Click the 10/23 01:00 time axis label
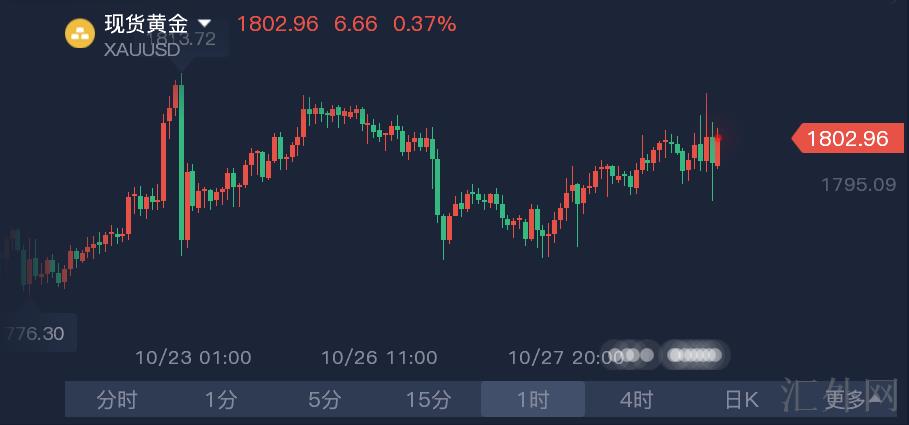 pos(193,357)
